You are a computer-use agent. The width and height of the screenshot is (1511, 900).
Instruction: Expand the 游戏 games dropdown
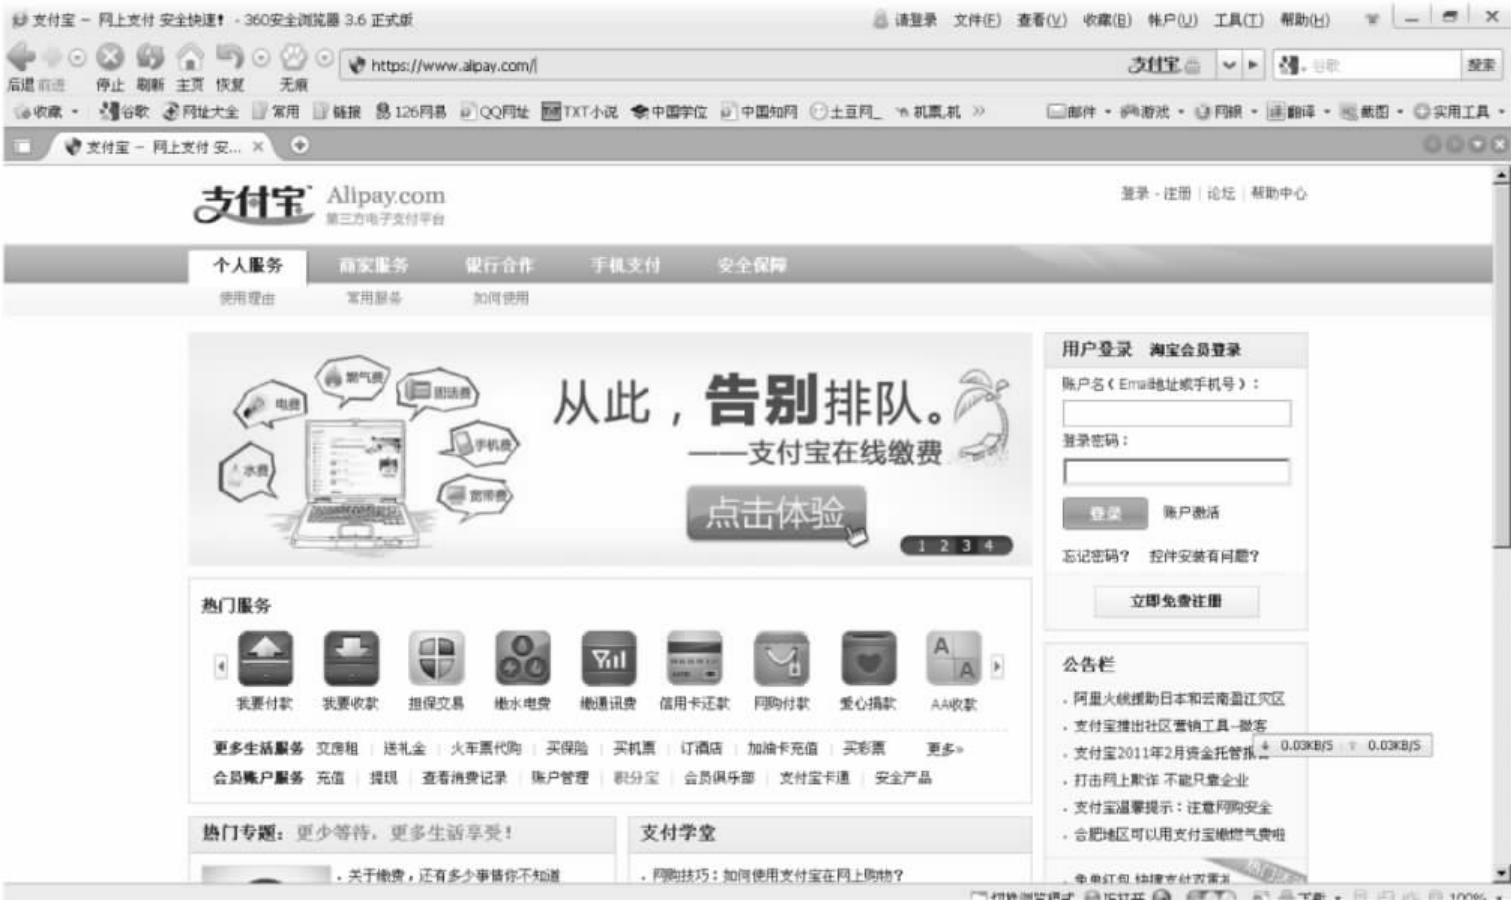[1180, 112]
